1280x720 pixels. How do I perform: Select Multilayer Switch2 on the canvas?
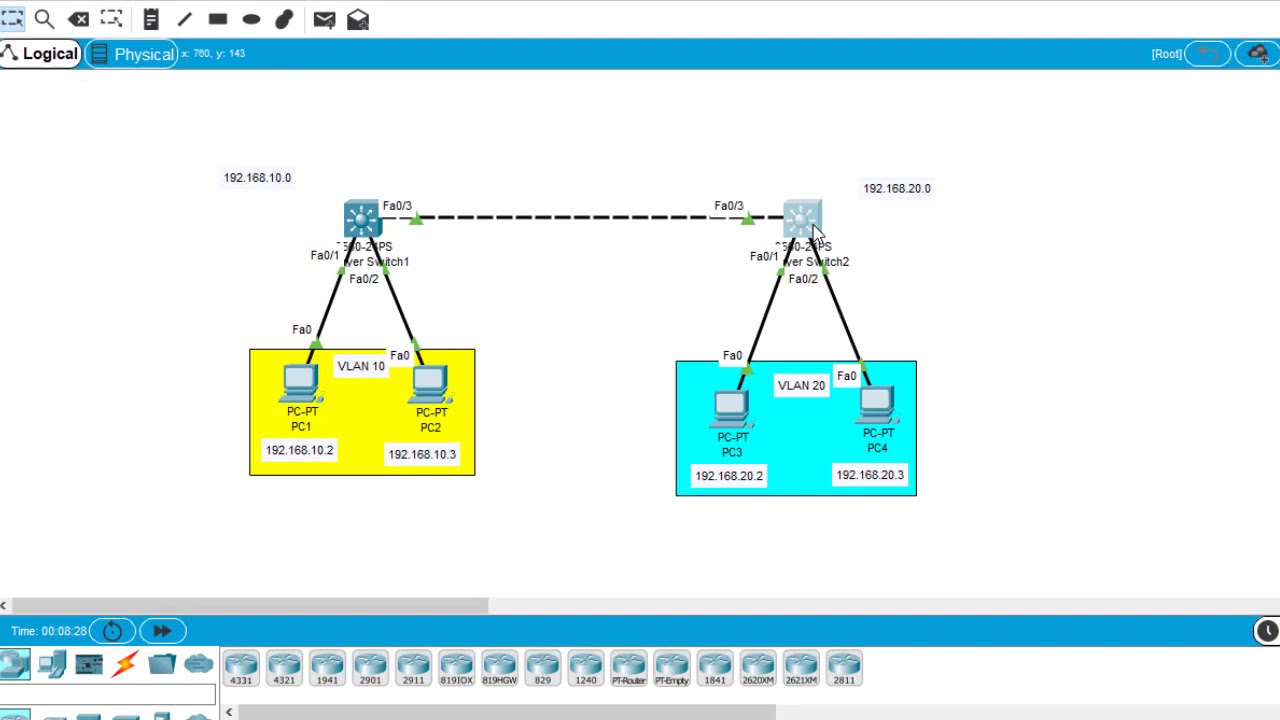[802, 218]
